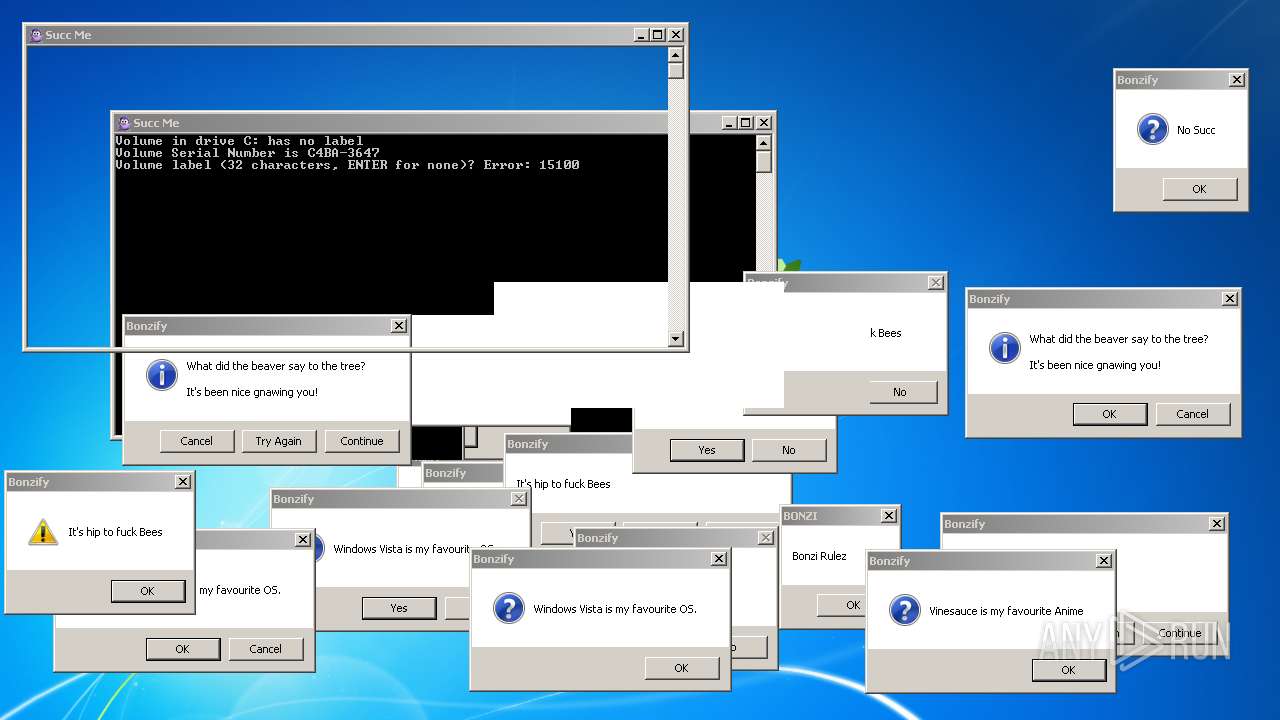The image size is (1280, 720).
Task: Close the front Succ Me console window
Action: click(x=764, y=123)
